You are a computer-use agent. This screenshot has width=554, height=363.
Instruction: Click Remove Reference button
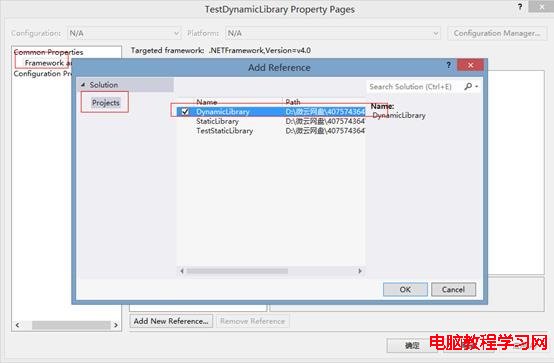pyautogui.click(x=252, y=321)
